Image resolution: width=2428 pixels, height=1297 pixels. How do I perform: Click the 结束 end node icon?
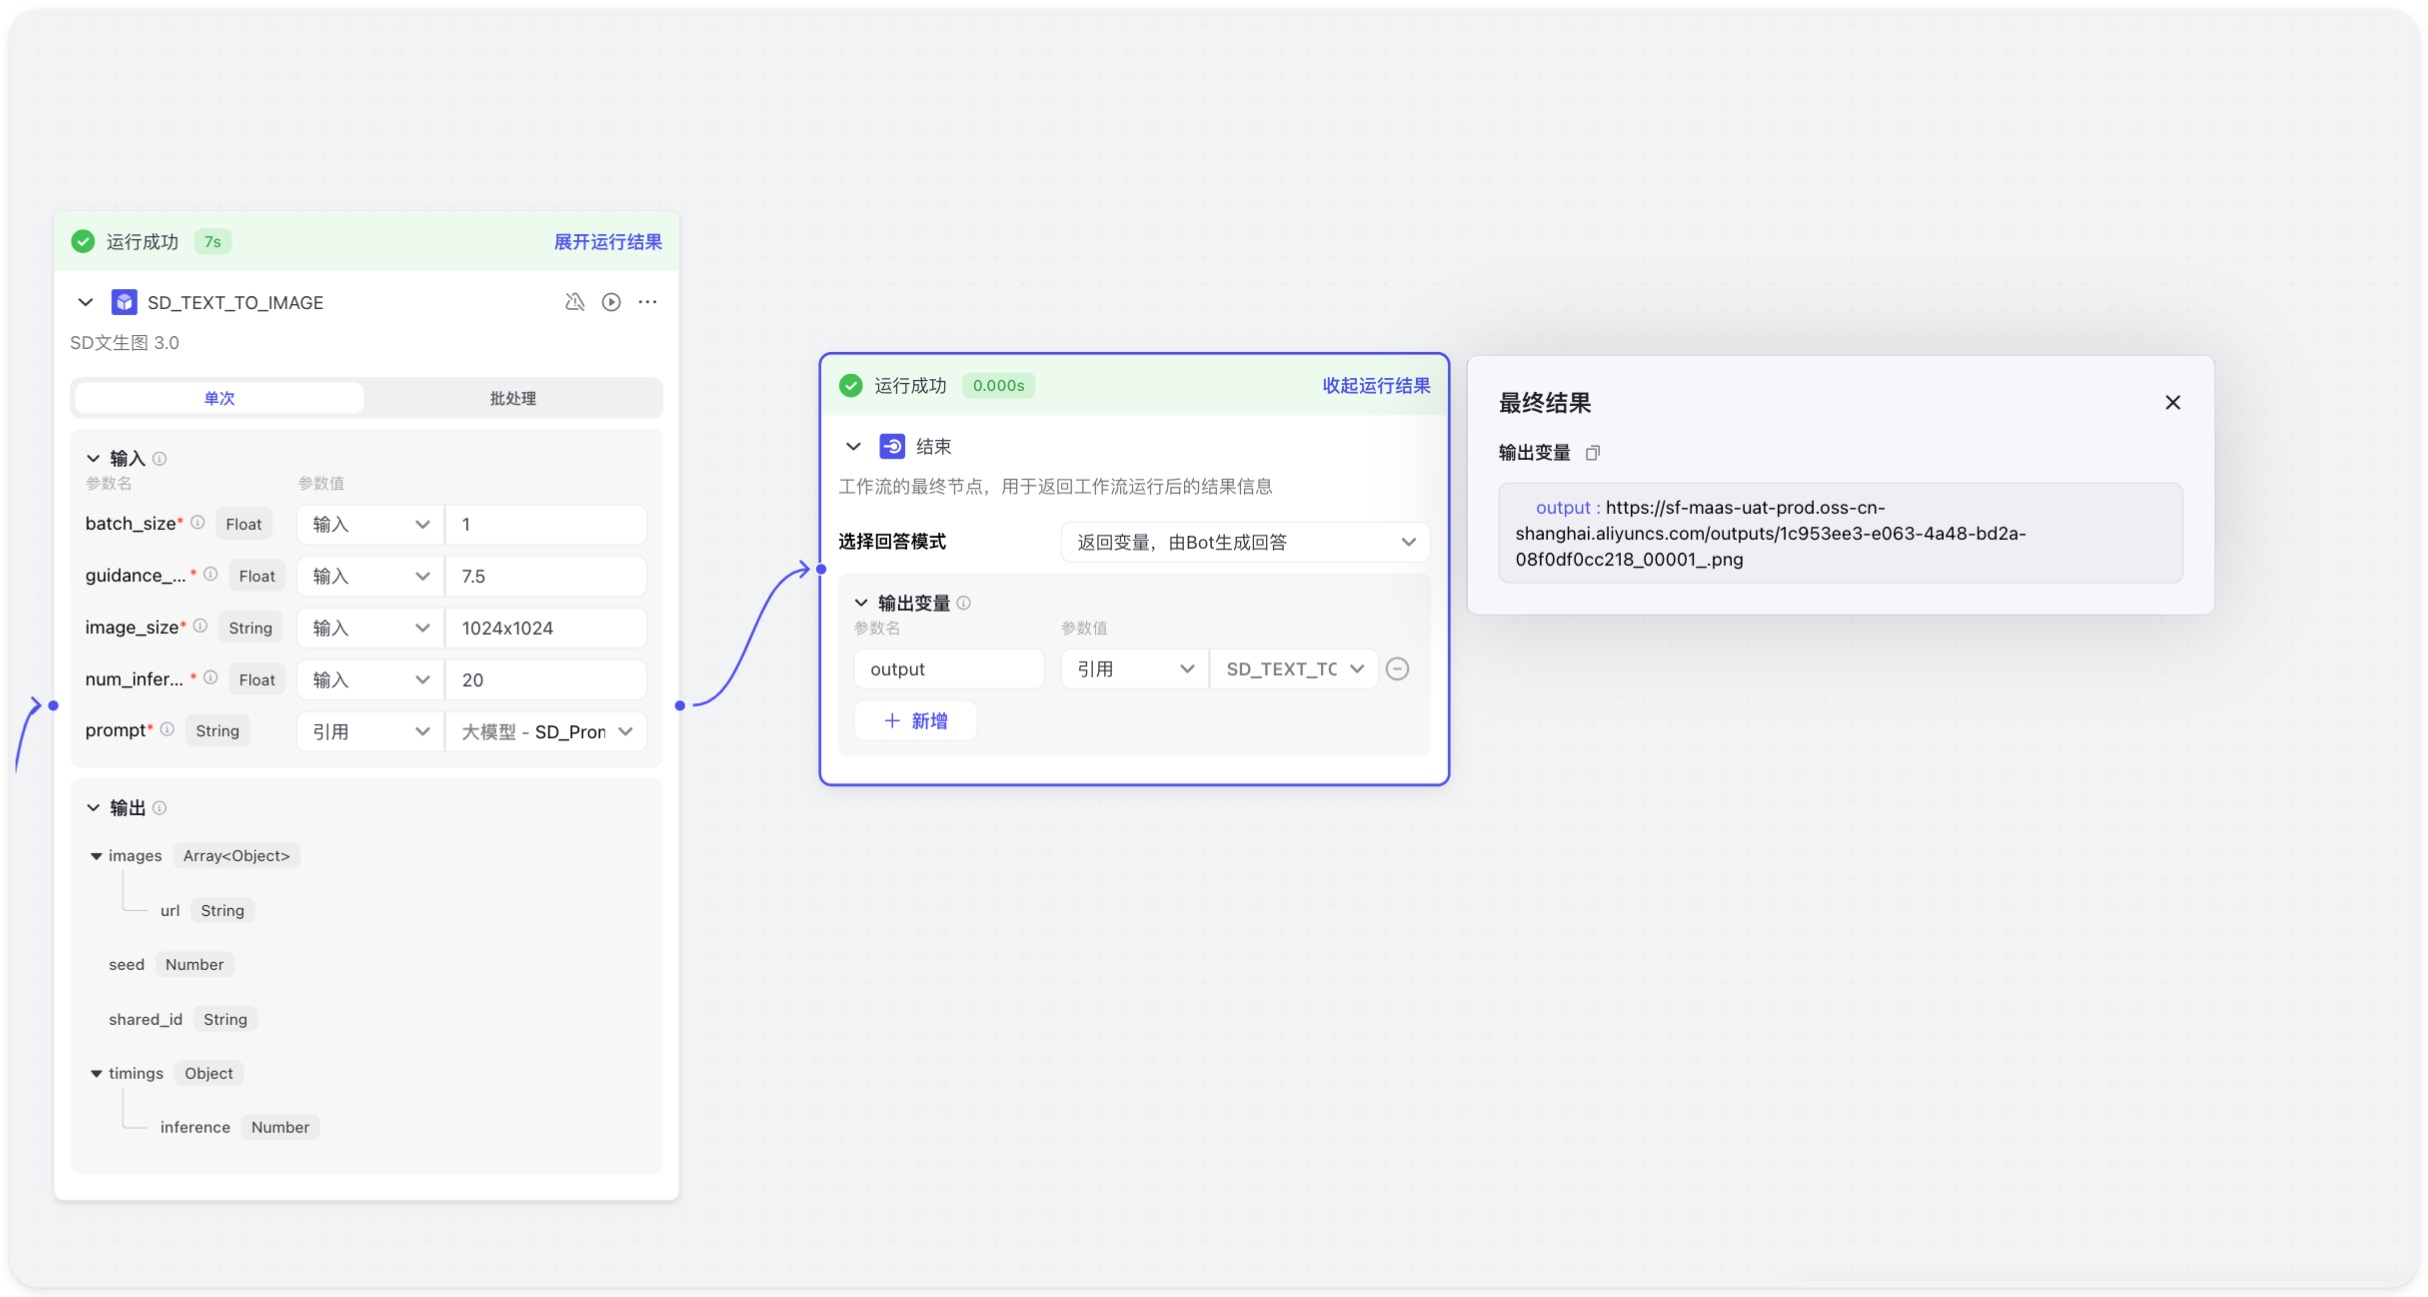[892, 446]
